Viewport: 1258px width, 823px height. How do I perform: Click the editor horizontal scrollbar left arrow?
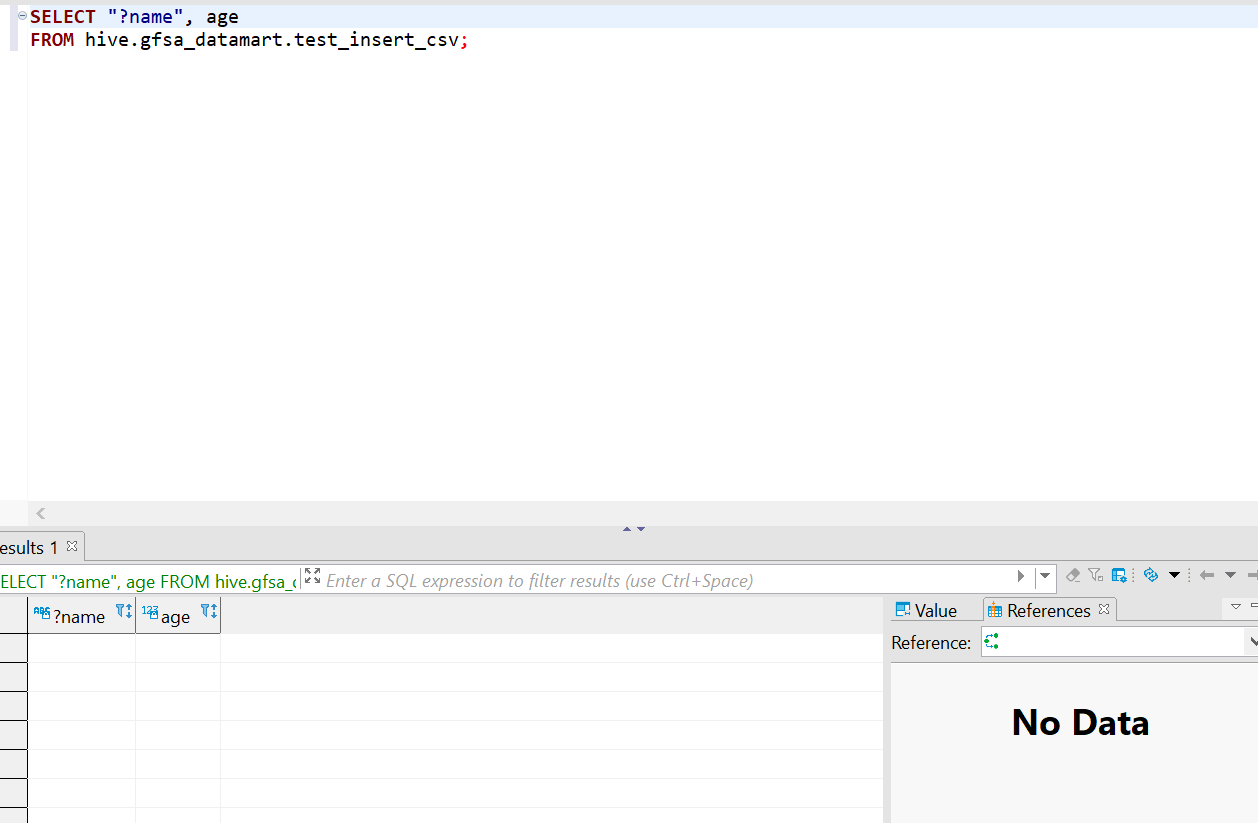[x=40, y=513]
